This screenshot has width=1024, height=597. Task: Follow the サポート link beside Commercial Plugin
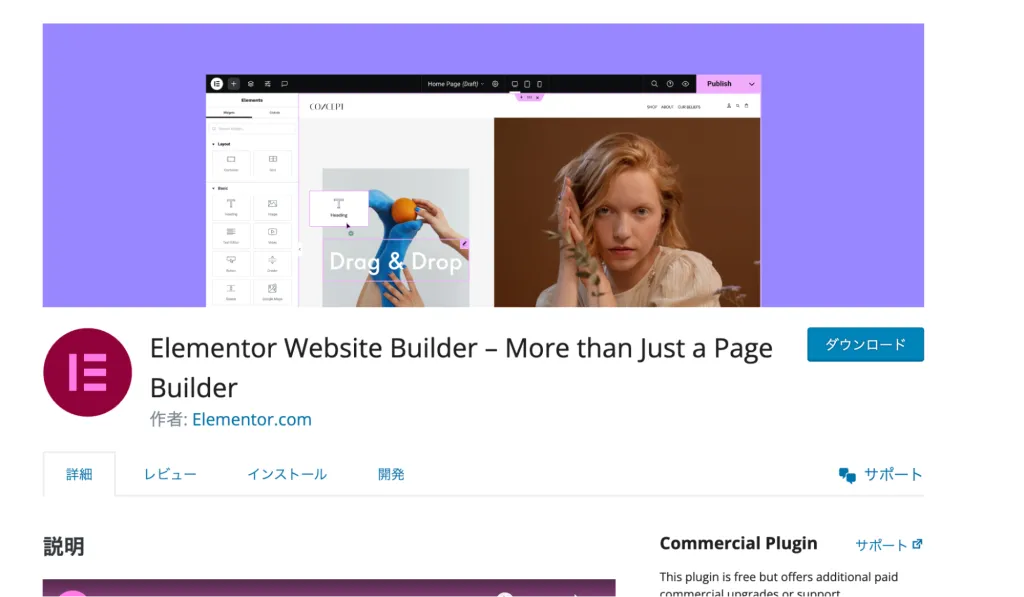pos(881,545)
